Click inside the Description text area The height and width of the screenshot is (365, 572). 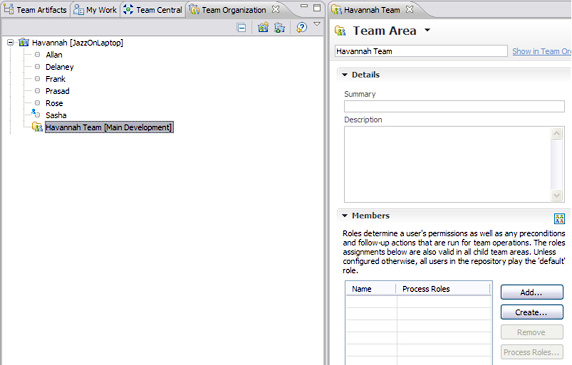[x=448, y=164]
